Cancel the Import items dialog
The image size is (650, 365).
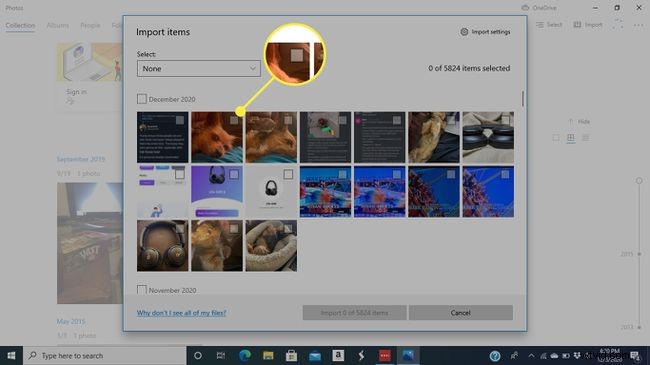(x=461, y=313)
